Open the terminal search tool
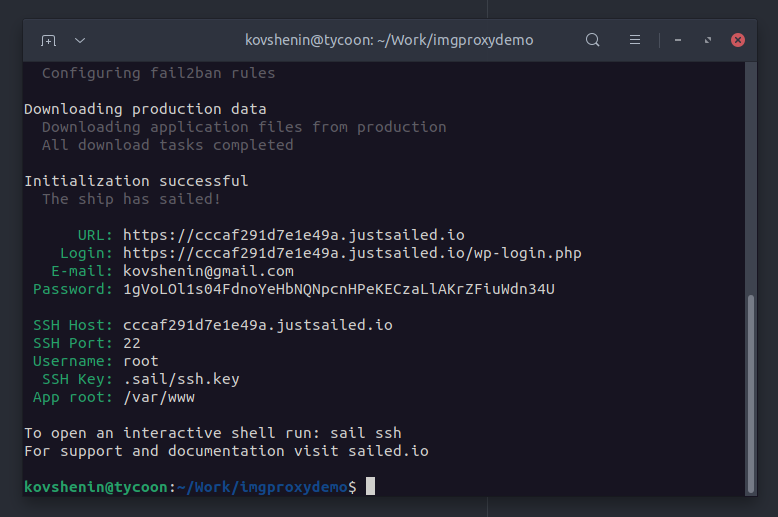This screenshot has height=517, width=778. click(592, 40)
